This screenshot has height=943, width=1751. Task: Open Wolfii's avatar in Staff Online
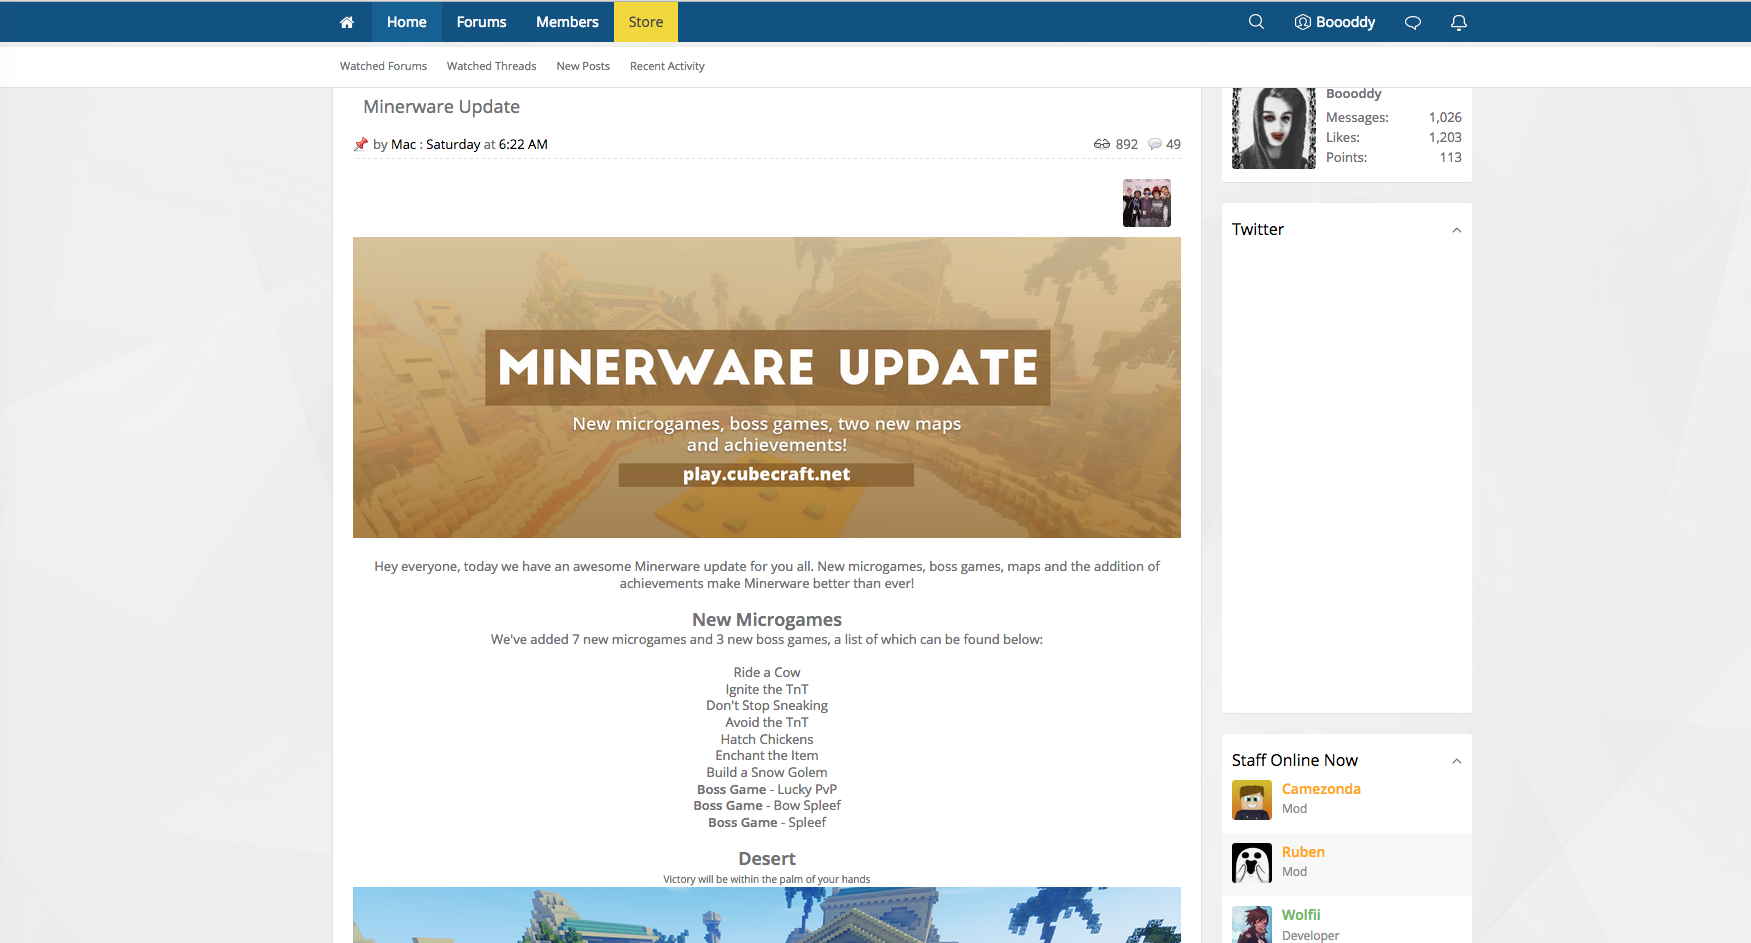pos(1252,925)
